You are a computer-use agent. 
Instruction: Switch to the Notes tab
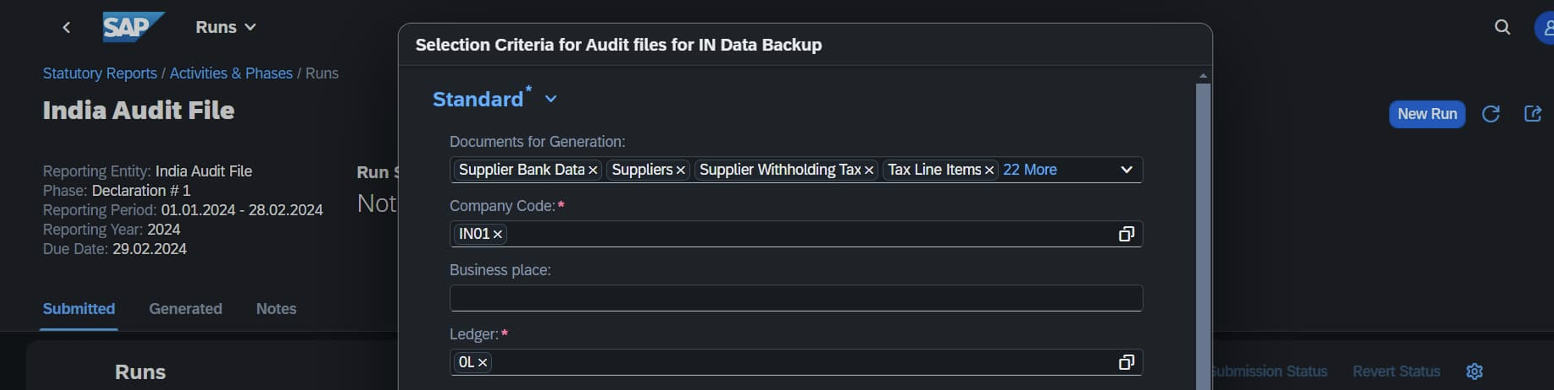point(276,309)
